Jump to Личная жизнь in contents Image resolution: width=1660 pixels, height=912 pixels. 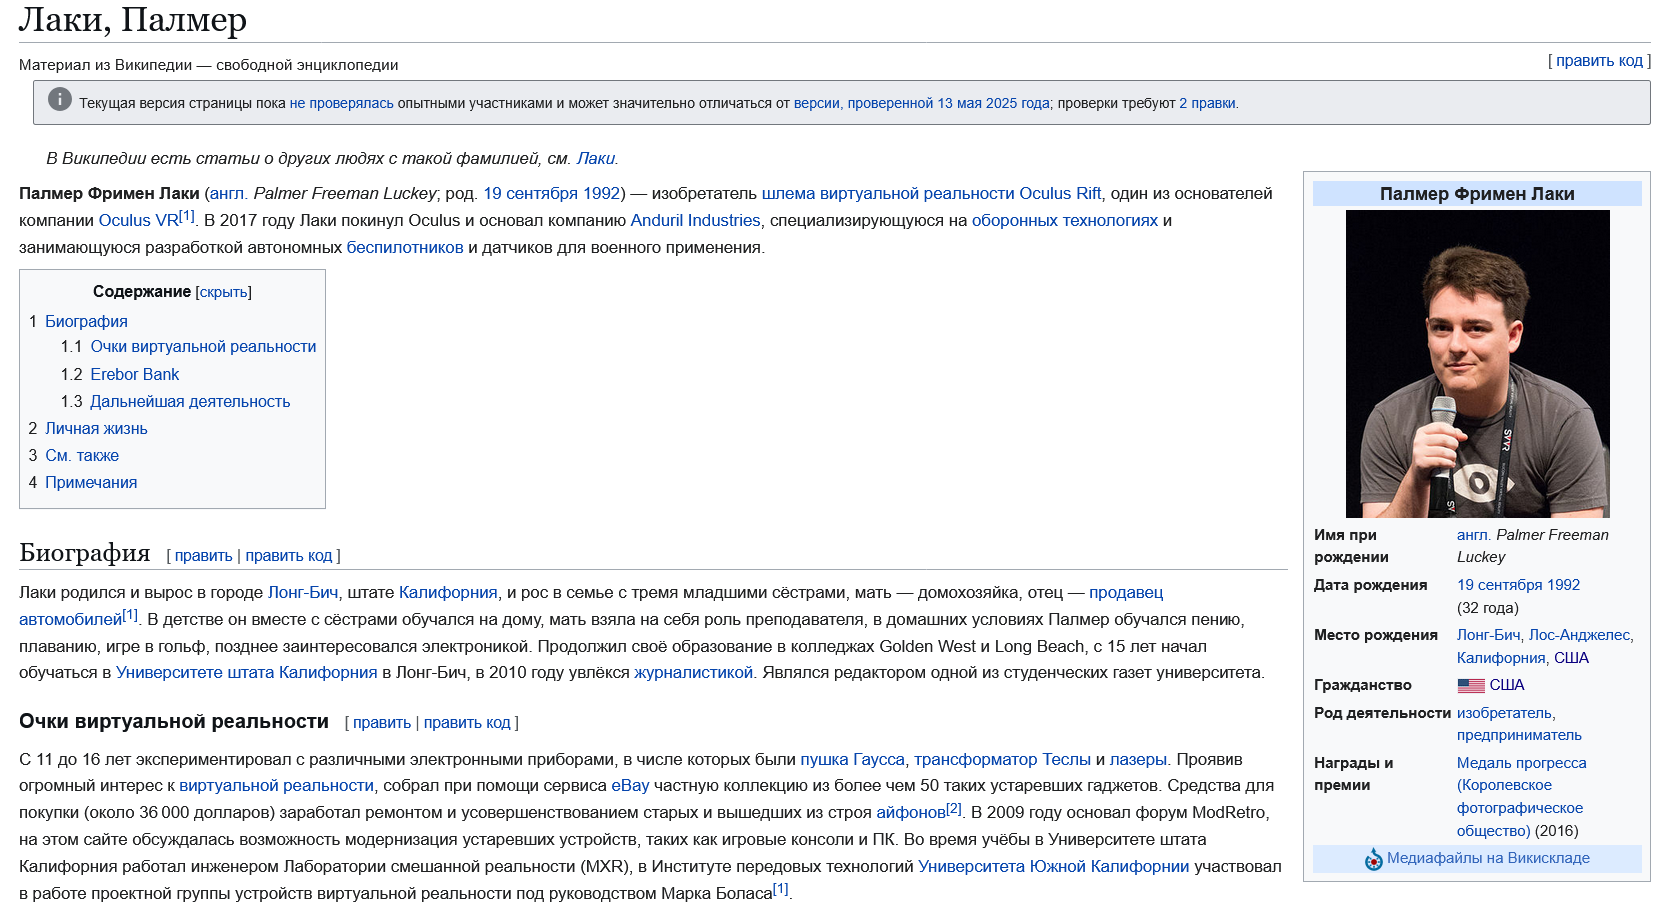coord(96,428)
